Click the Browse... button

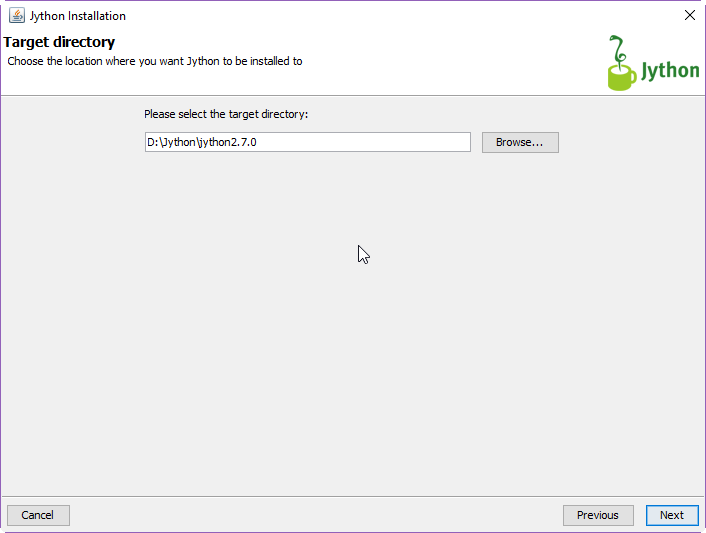(x=520, y=142)
